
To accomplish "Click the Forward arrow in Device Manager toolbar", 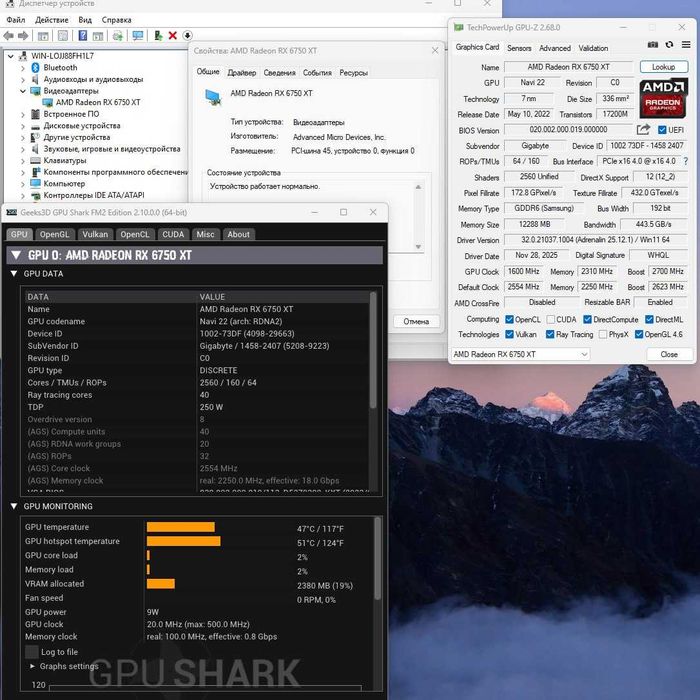I will [x=23, y=36].
